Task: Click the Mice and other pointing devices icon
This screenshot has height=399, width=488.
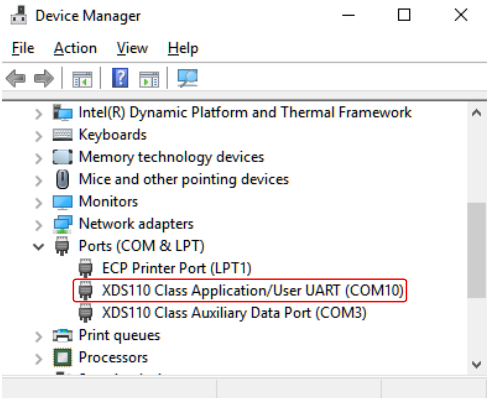Action: (x=62, y=179)
